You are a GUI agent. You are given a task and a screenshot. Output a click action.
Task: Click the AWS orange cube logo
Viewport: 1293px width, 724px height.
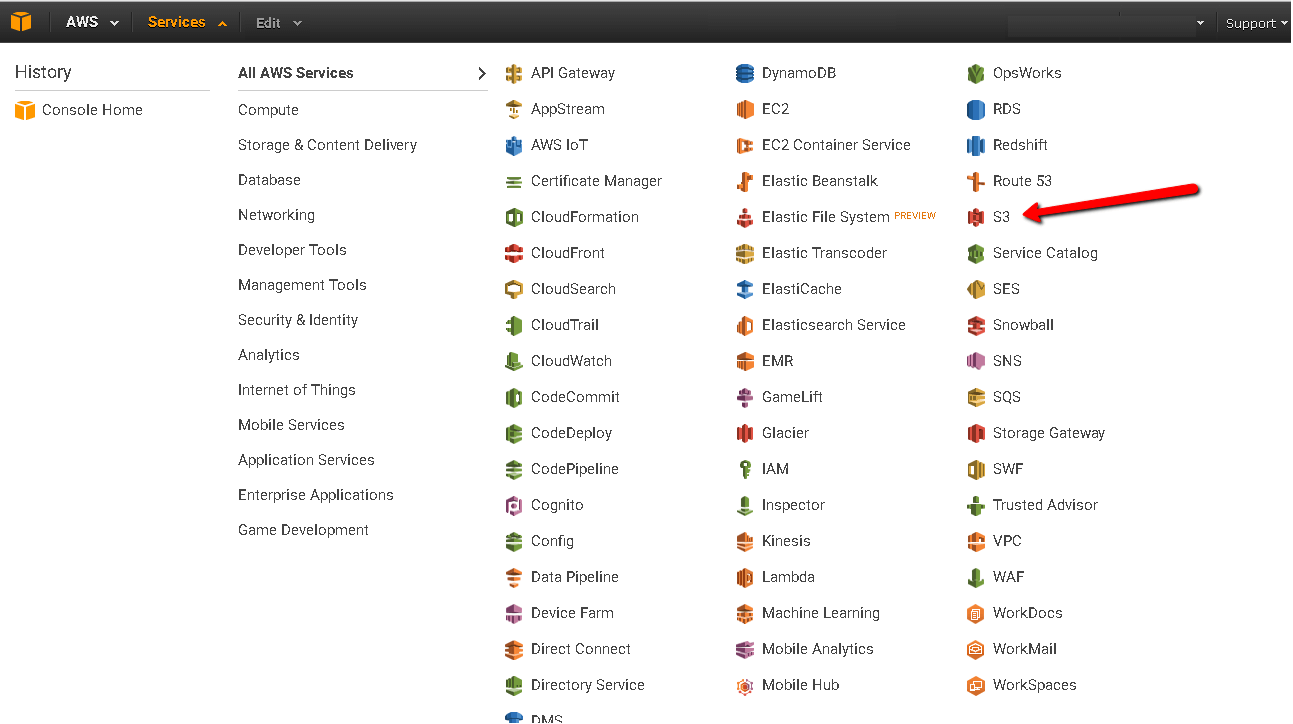(x=21, y=22)
